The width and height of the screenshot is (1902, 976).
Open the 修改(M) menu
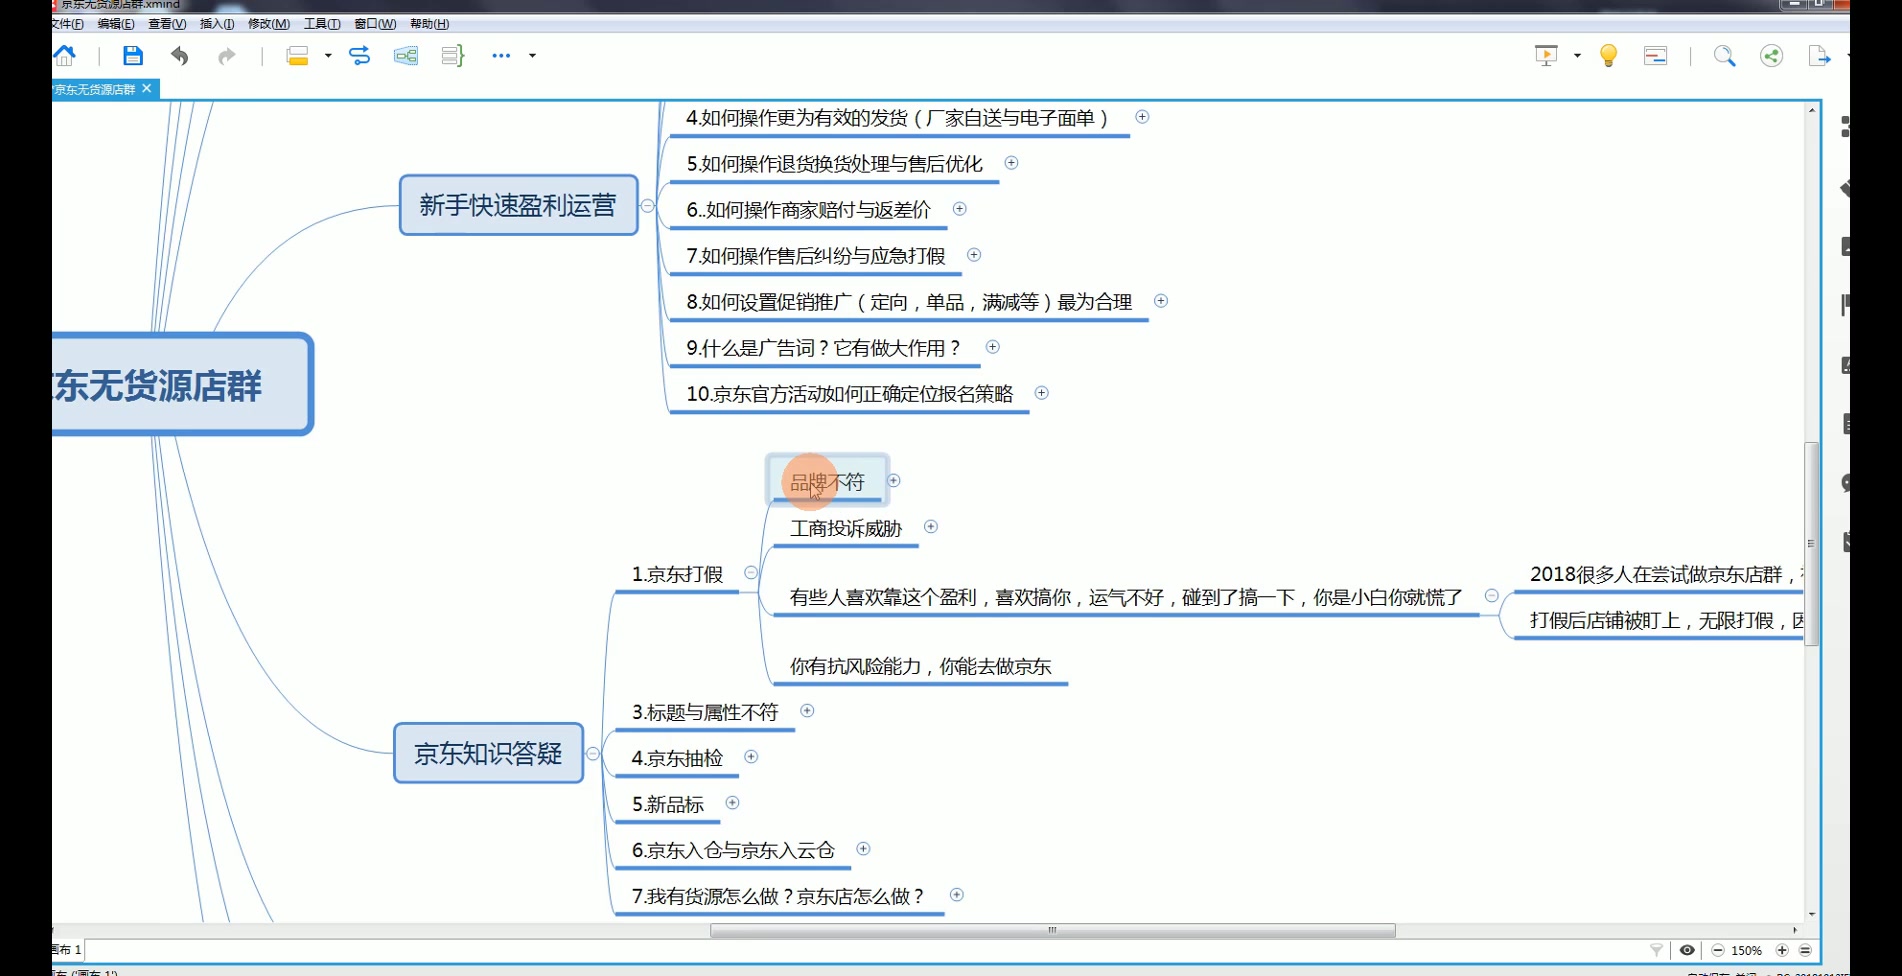(x=269, y=24)
